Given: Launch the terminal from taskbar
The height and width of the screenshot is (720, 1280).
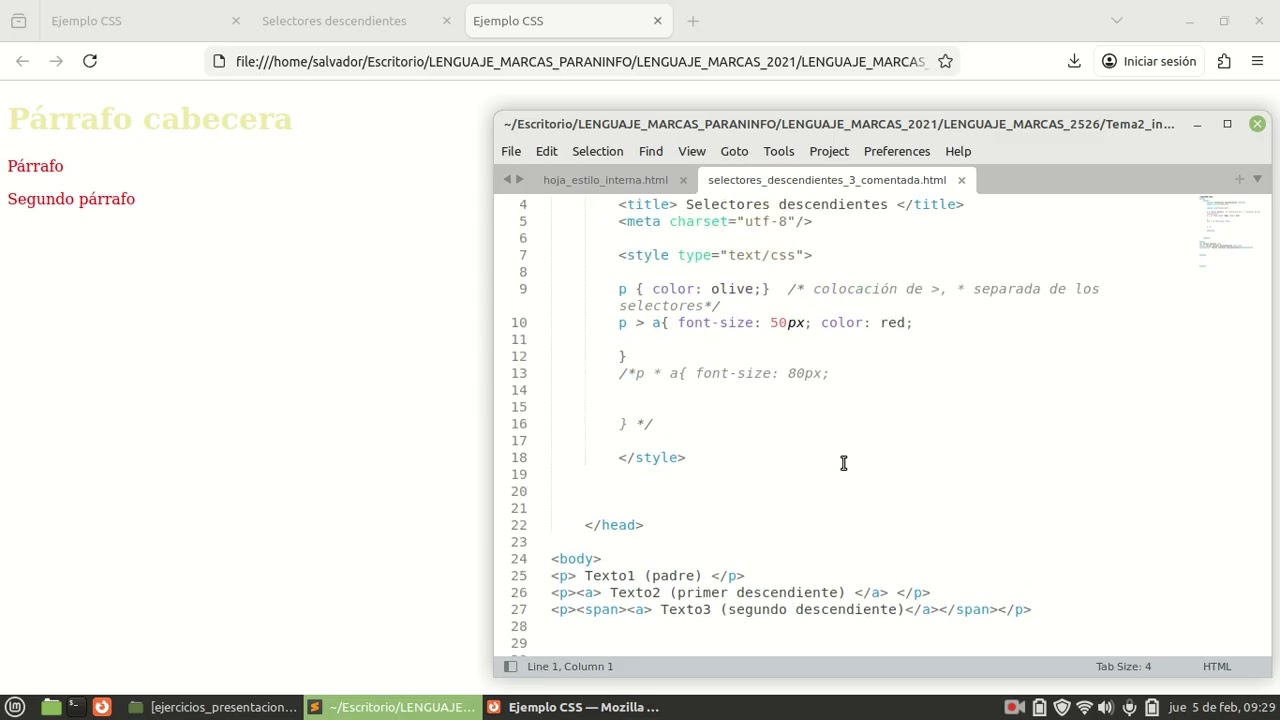Looking at the screenshot, I should point(75,707).
